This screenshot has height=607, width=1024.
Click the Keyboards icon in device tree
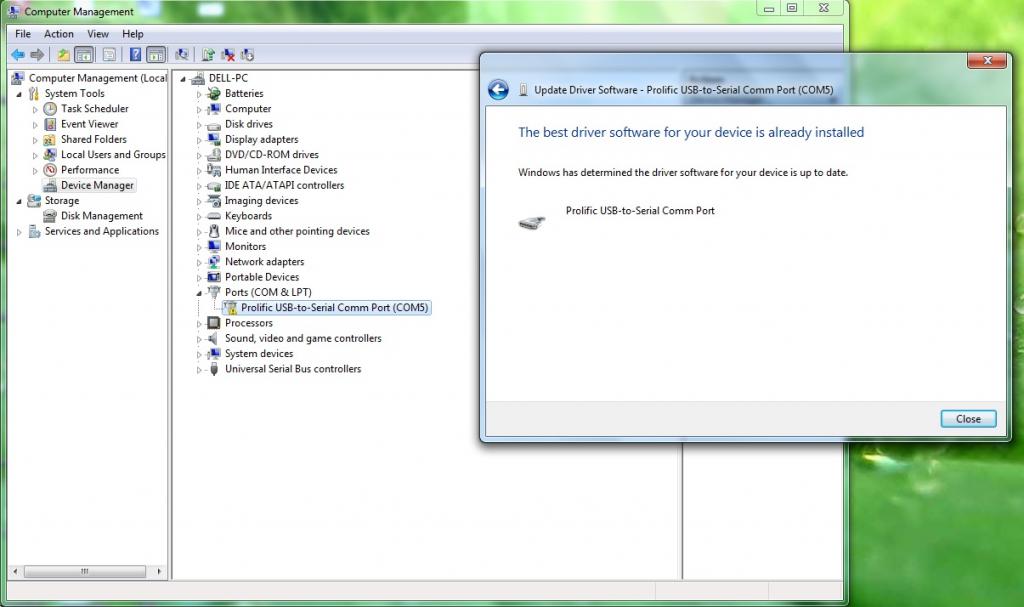pos(214,216)
